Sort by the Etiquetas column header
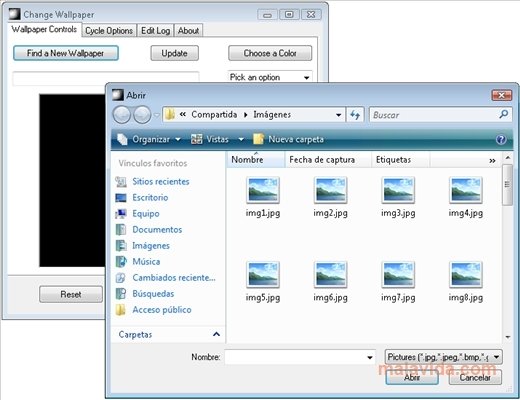 (x=400, y=160)
